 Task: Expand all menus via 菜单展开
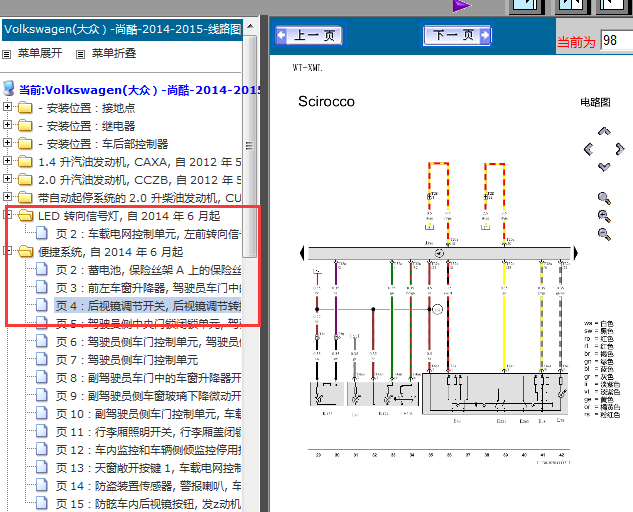40,53
